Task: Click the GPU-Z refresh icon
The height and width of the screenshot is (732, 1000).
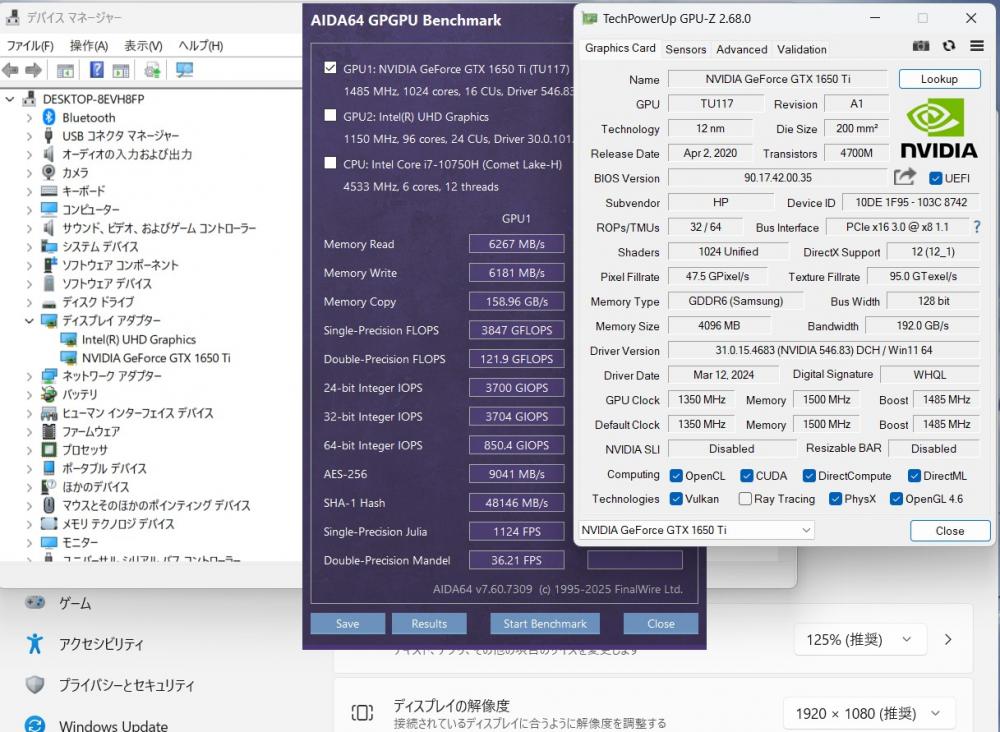Action: point(949,46)
